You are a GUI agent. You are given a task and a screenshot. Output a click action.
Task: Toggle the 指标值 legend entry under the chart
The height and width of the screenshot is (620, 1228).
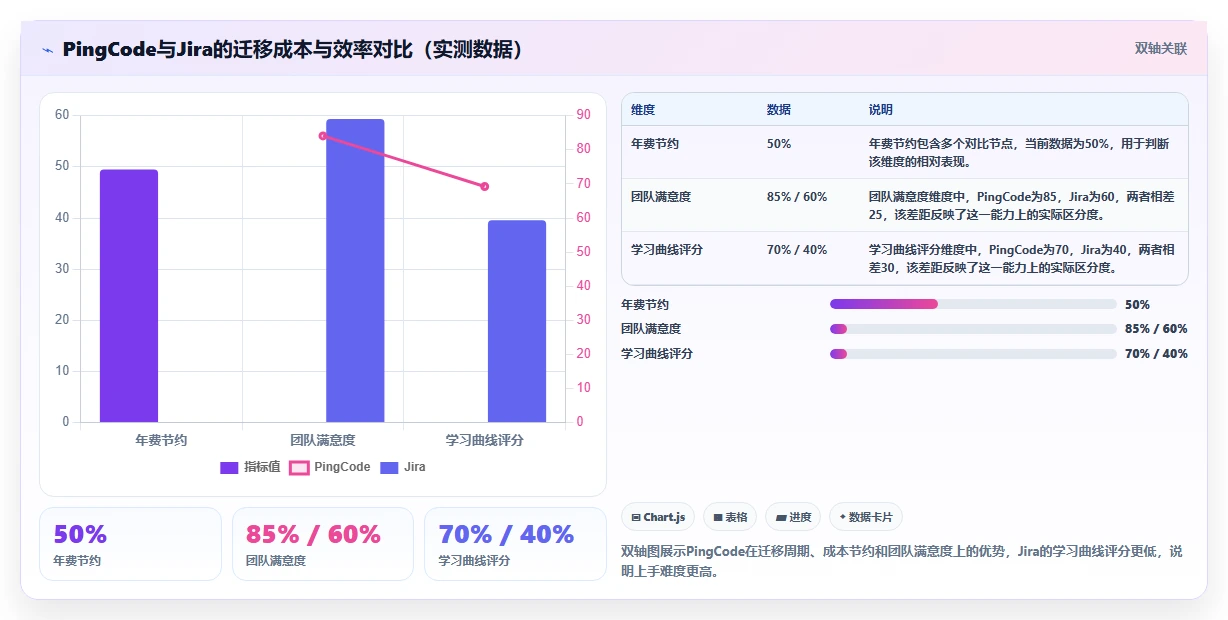pos(250,467)
